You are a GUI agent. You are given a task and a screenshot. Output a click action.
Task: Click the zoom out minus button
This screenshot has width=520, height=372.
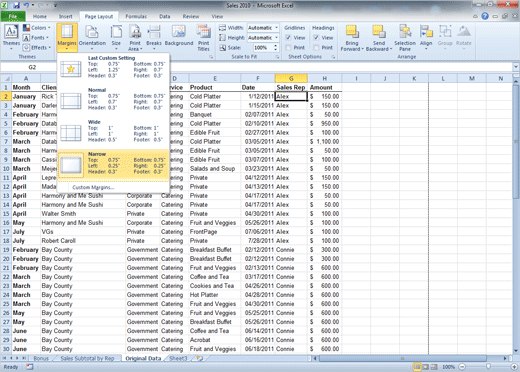tap(462, 367)
